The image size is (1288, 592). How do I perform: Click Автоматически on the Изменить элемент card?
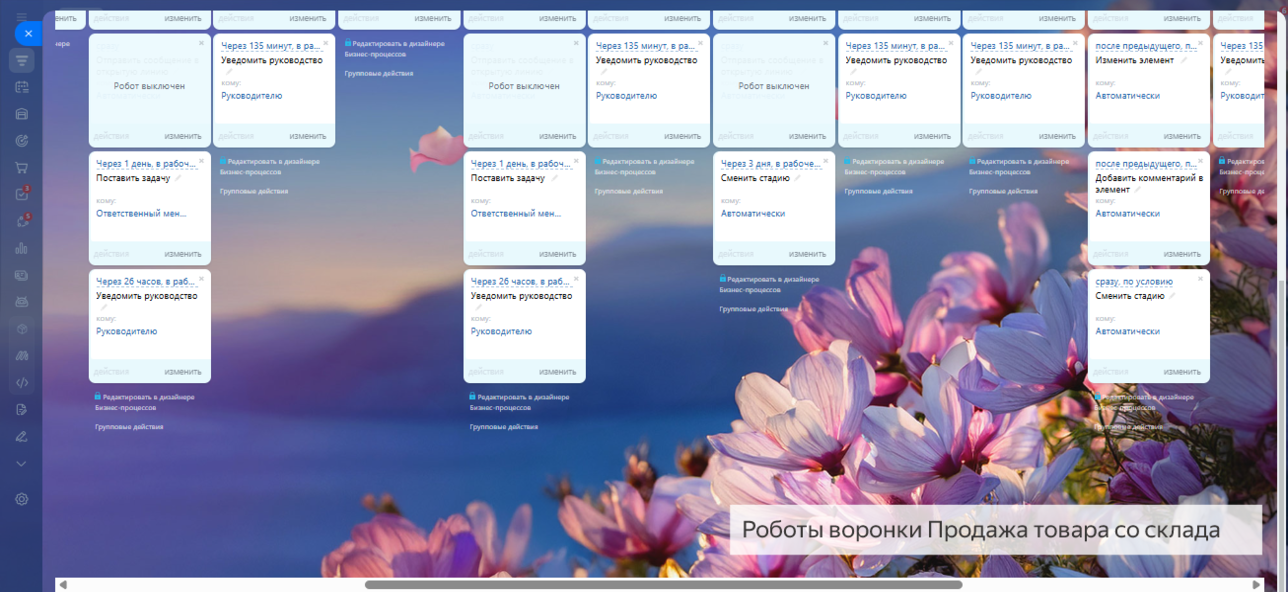1127,96
